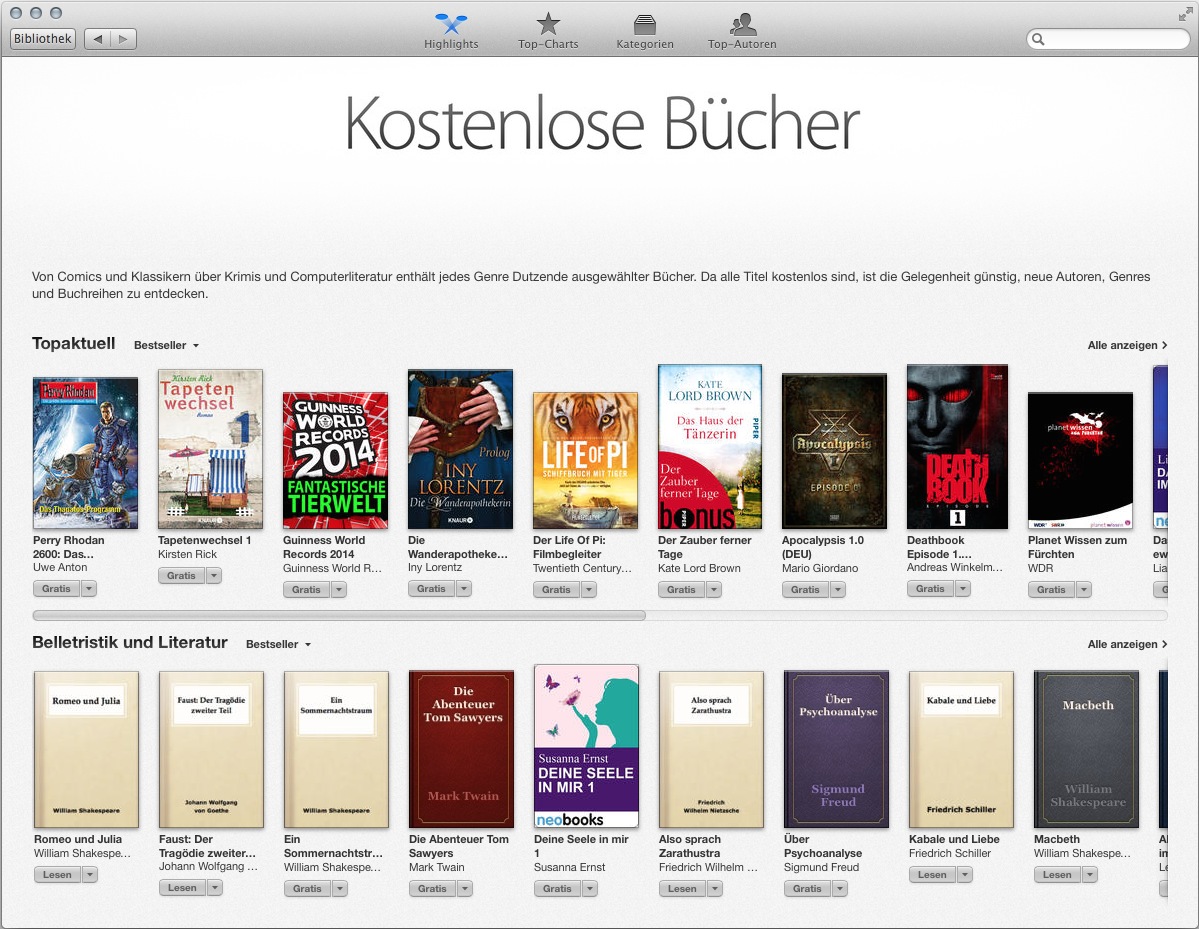Go back with the left arrow button

click(x=98, y=39)
